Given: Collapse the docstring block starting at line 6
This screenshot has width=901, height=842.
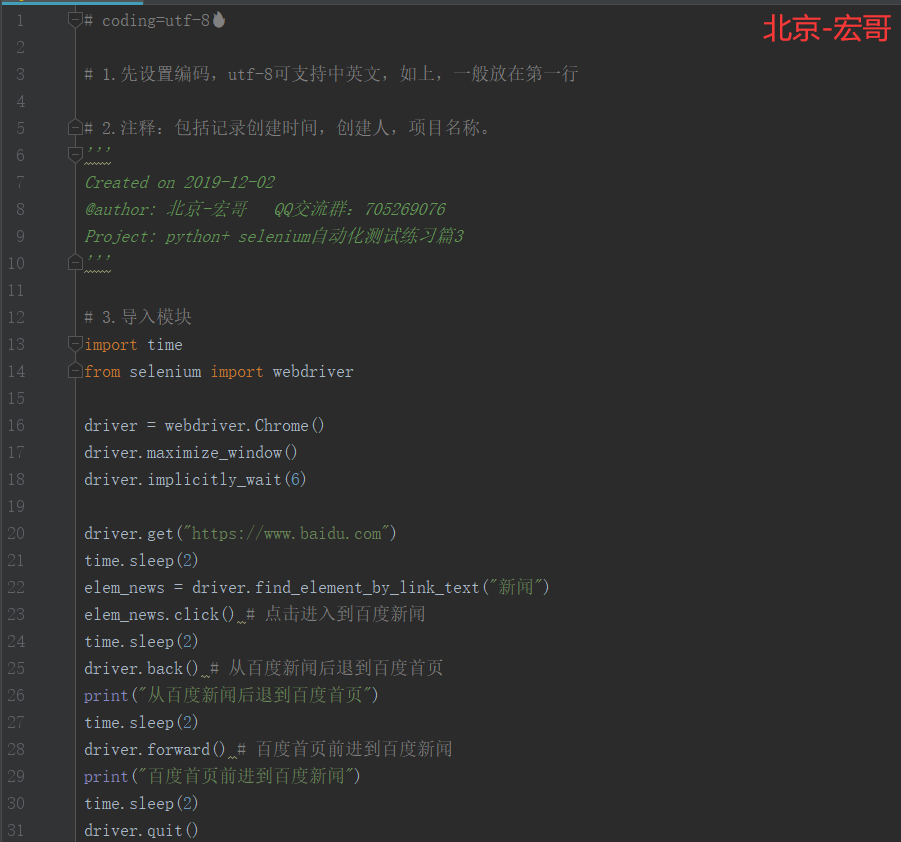Looking at the screenshot, I should point(75,155).
